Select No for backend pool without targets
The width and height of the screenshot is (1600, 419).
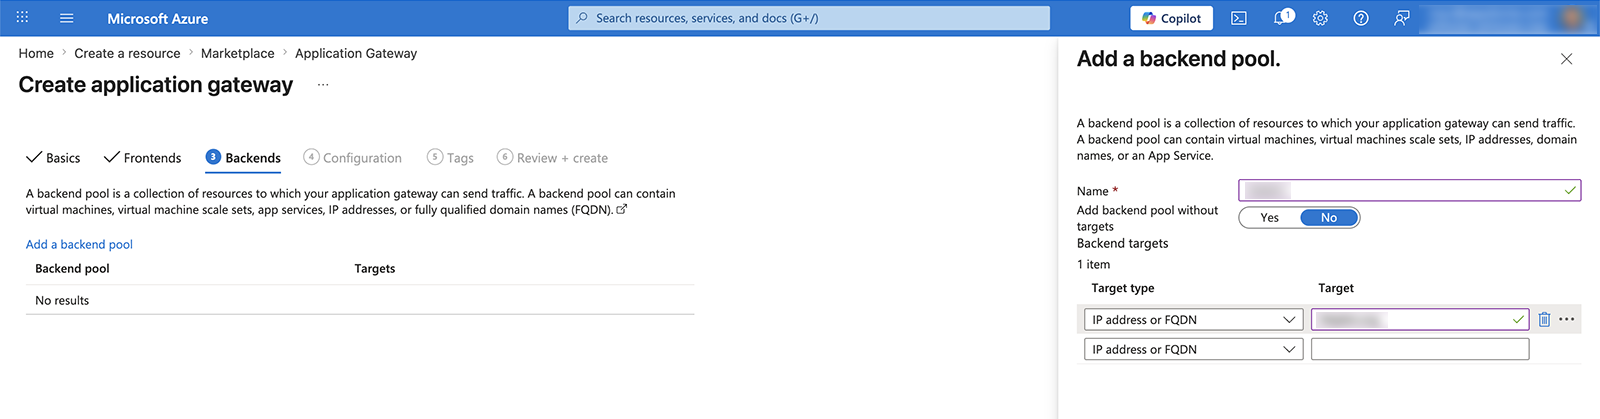[1329, 218]
